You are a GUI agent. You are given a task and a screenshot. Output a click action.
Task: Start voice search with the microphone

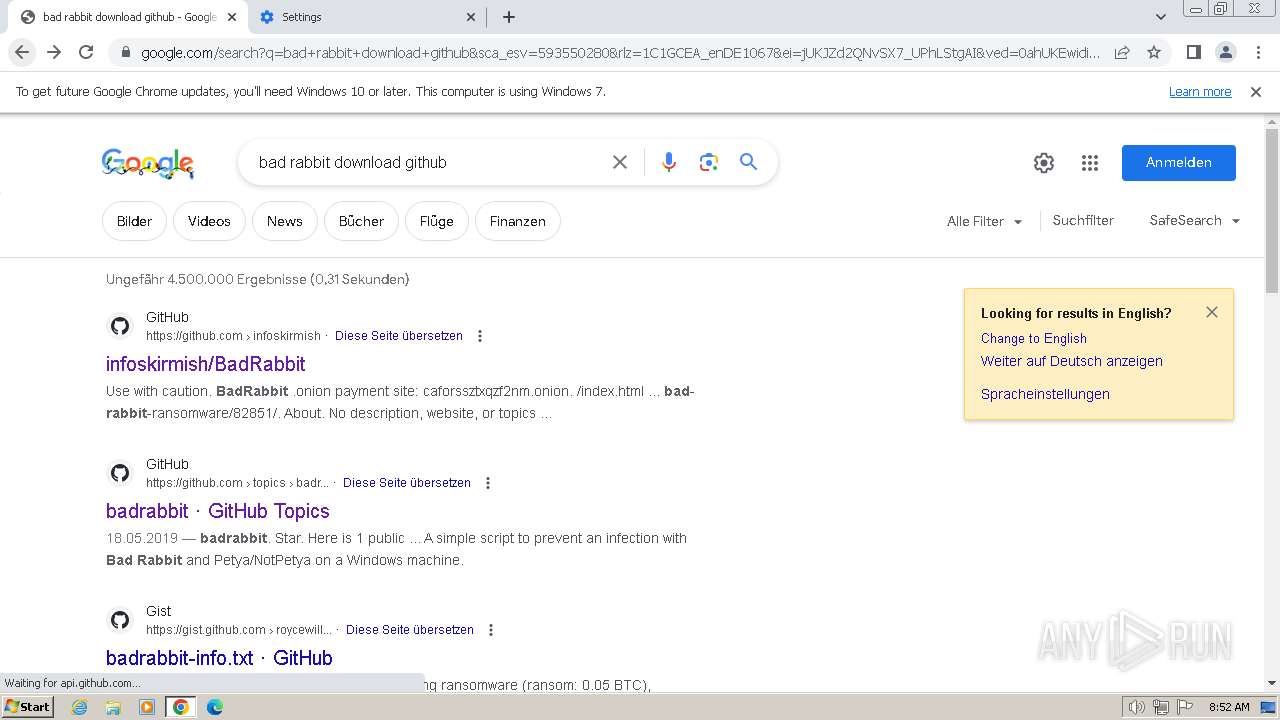pyautogui.click(x=669, y=162)
